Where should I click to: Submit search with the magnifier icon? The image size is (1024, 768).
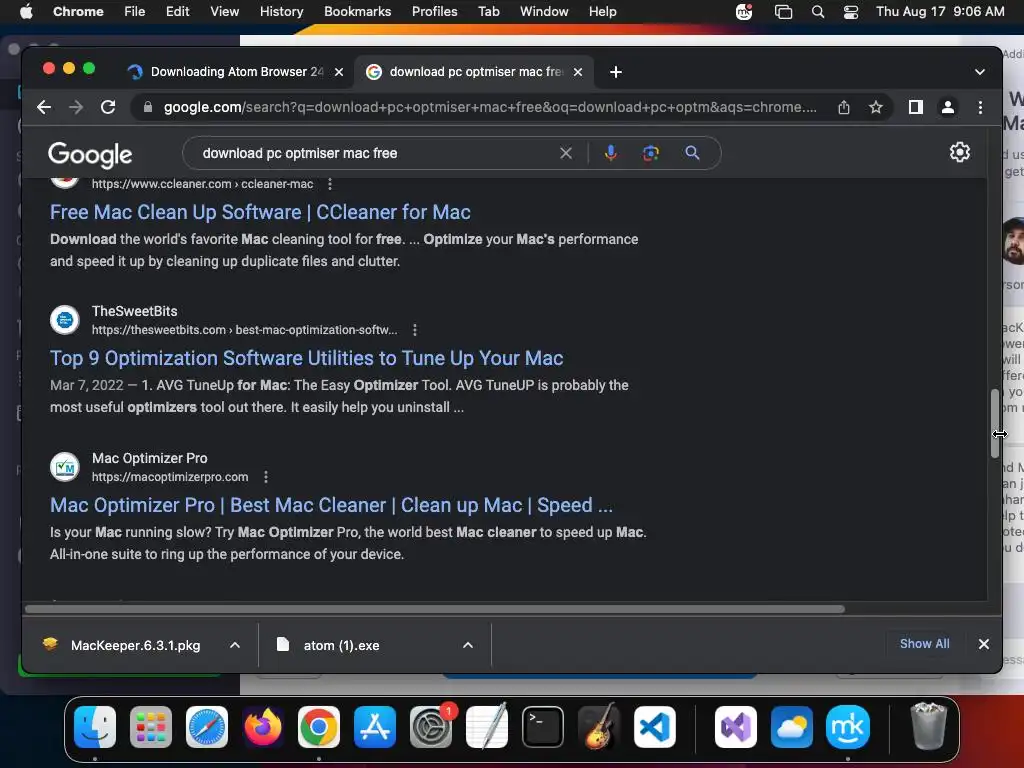pos(692,153)
